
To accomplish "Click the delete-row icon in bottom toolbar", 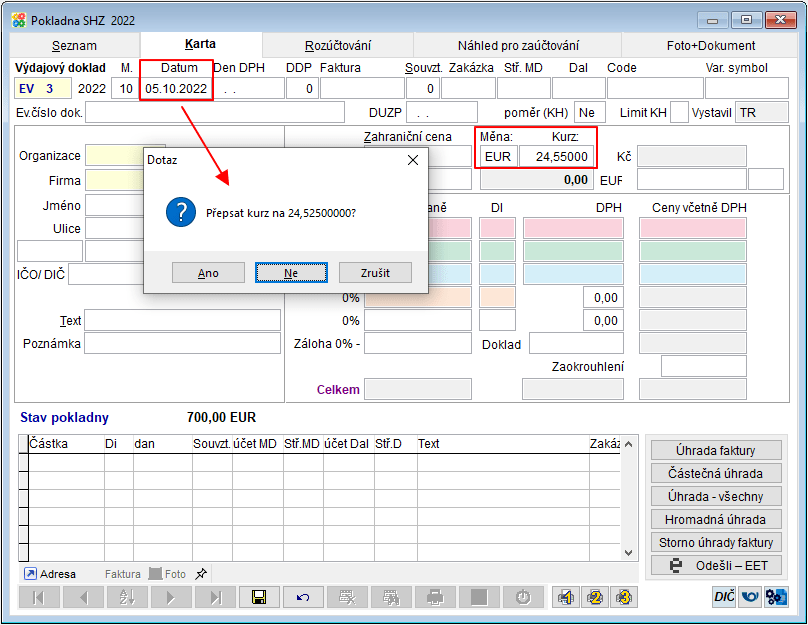I will pos(347,597).
